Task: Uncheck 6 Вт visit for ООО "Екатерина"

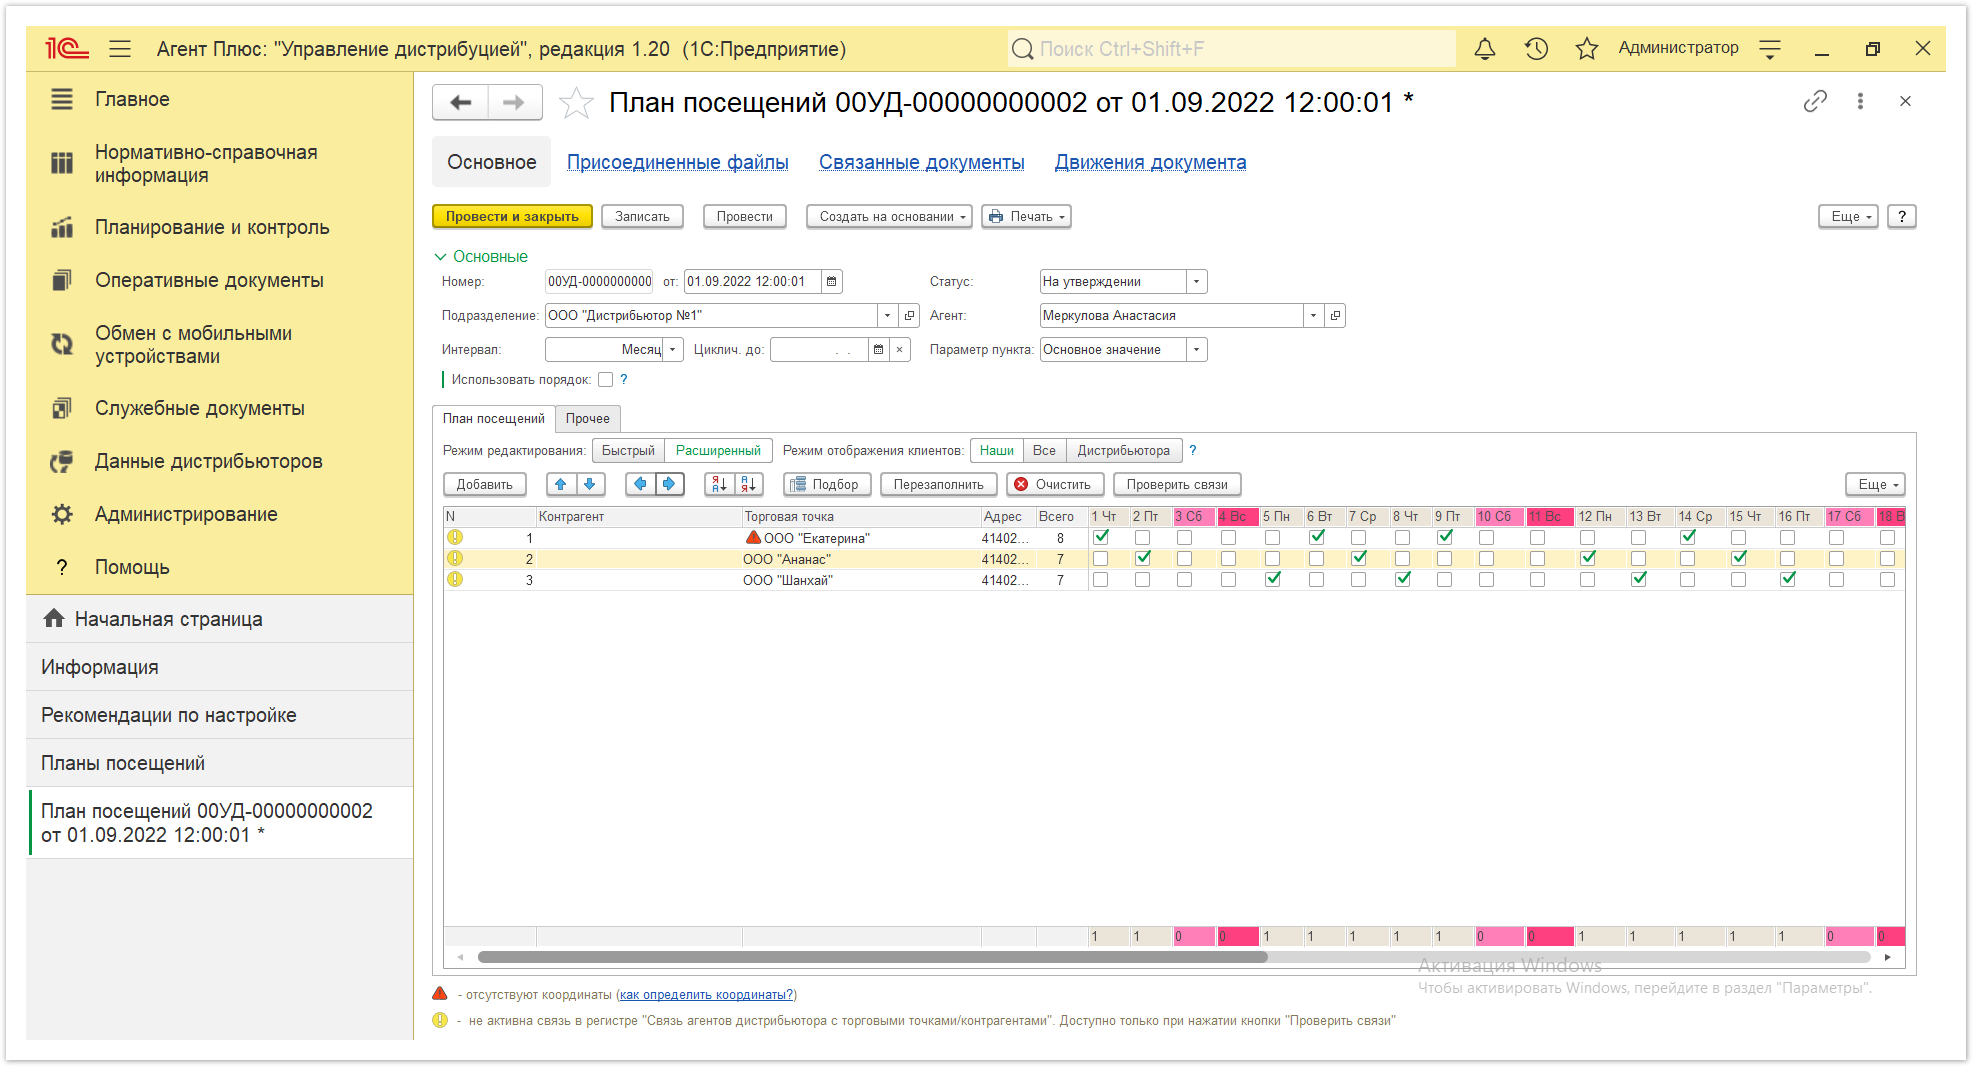Action: pyautogui.click(x=1317, y=537)
